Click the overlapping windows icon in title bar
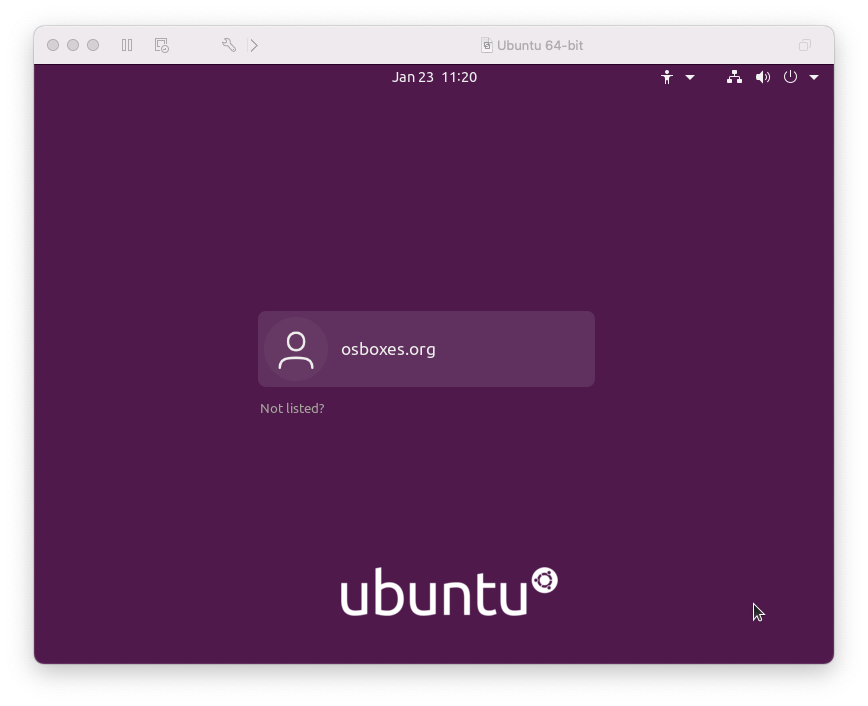868x706 pixels. (x=805, y=45)
